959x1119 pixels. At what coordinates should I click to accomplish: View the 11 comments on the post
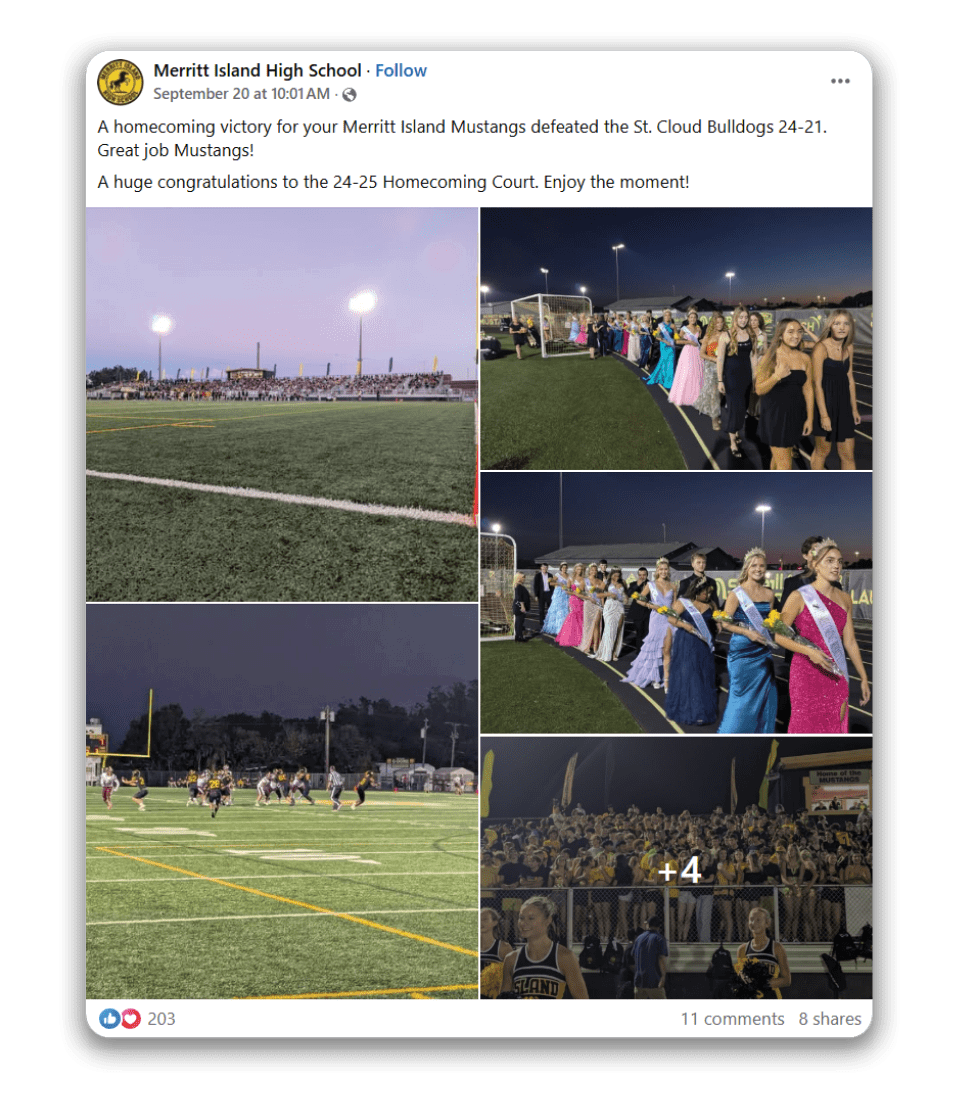click(x=732, y=1019)
